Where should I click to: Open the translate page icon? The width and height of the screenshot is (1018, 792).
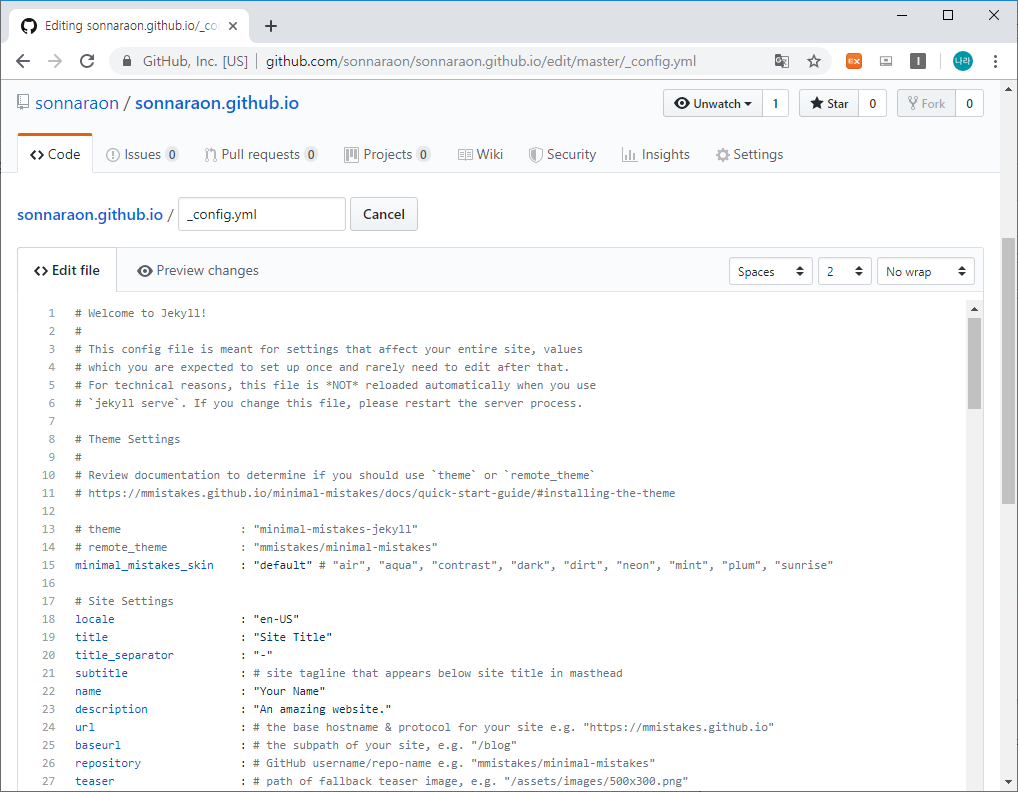(x=782, y=61)
